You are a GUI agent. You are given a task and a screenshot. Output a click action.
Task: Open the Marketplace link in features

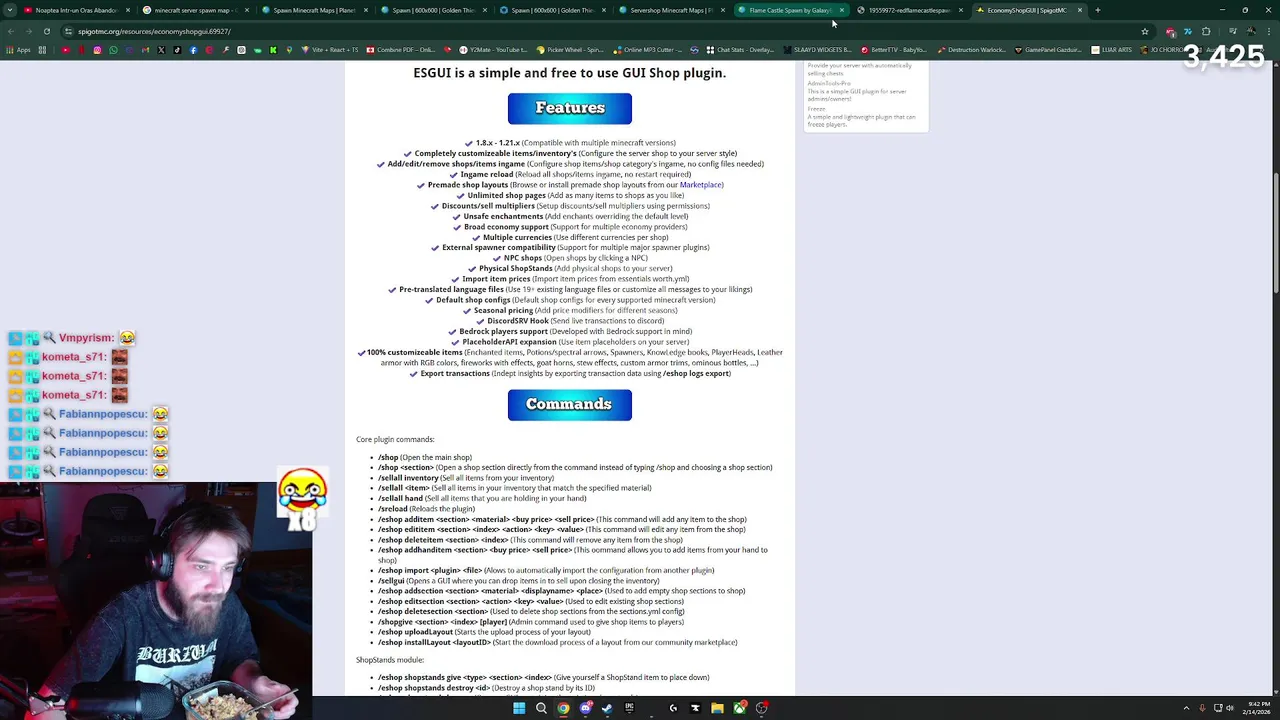701,185
